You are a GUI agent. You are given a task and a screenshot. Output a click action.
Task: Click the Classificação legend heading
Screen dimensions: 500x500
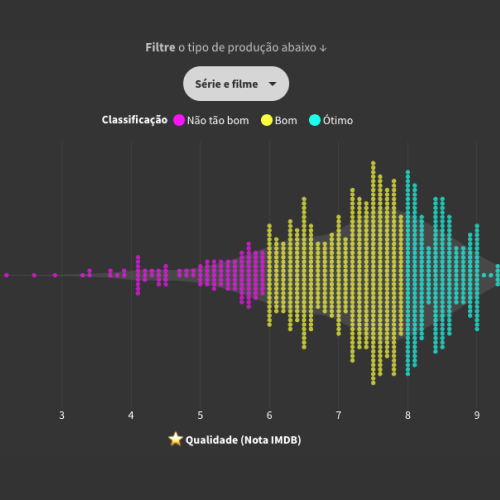[x=135, y=120]
